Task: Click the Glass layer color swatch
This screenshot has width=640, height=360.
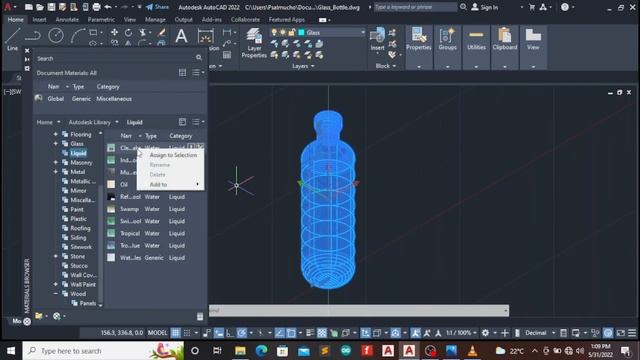Action: pos(302,32)
